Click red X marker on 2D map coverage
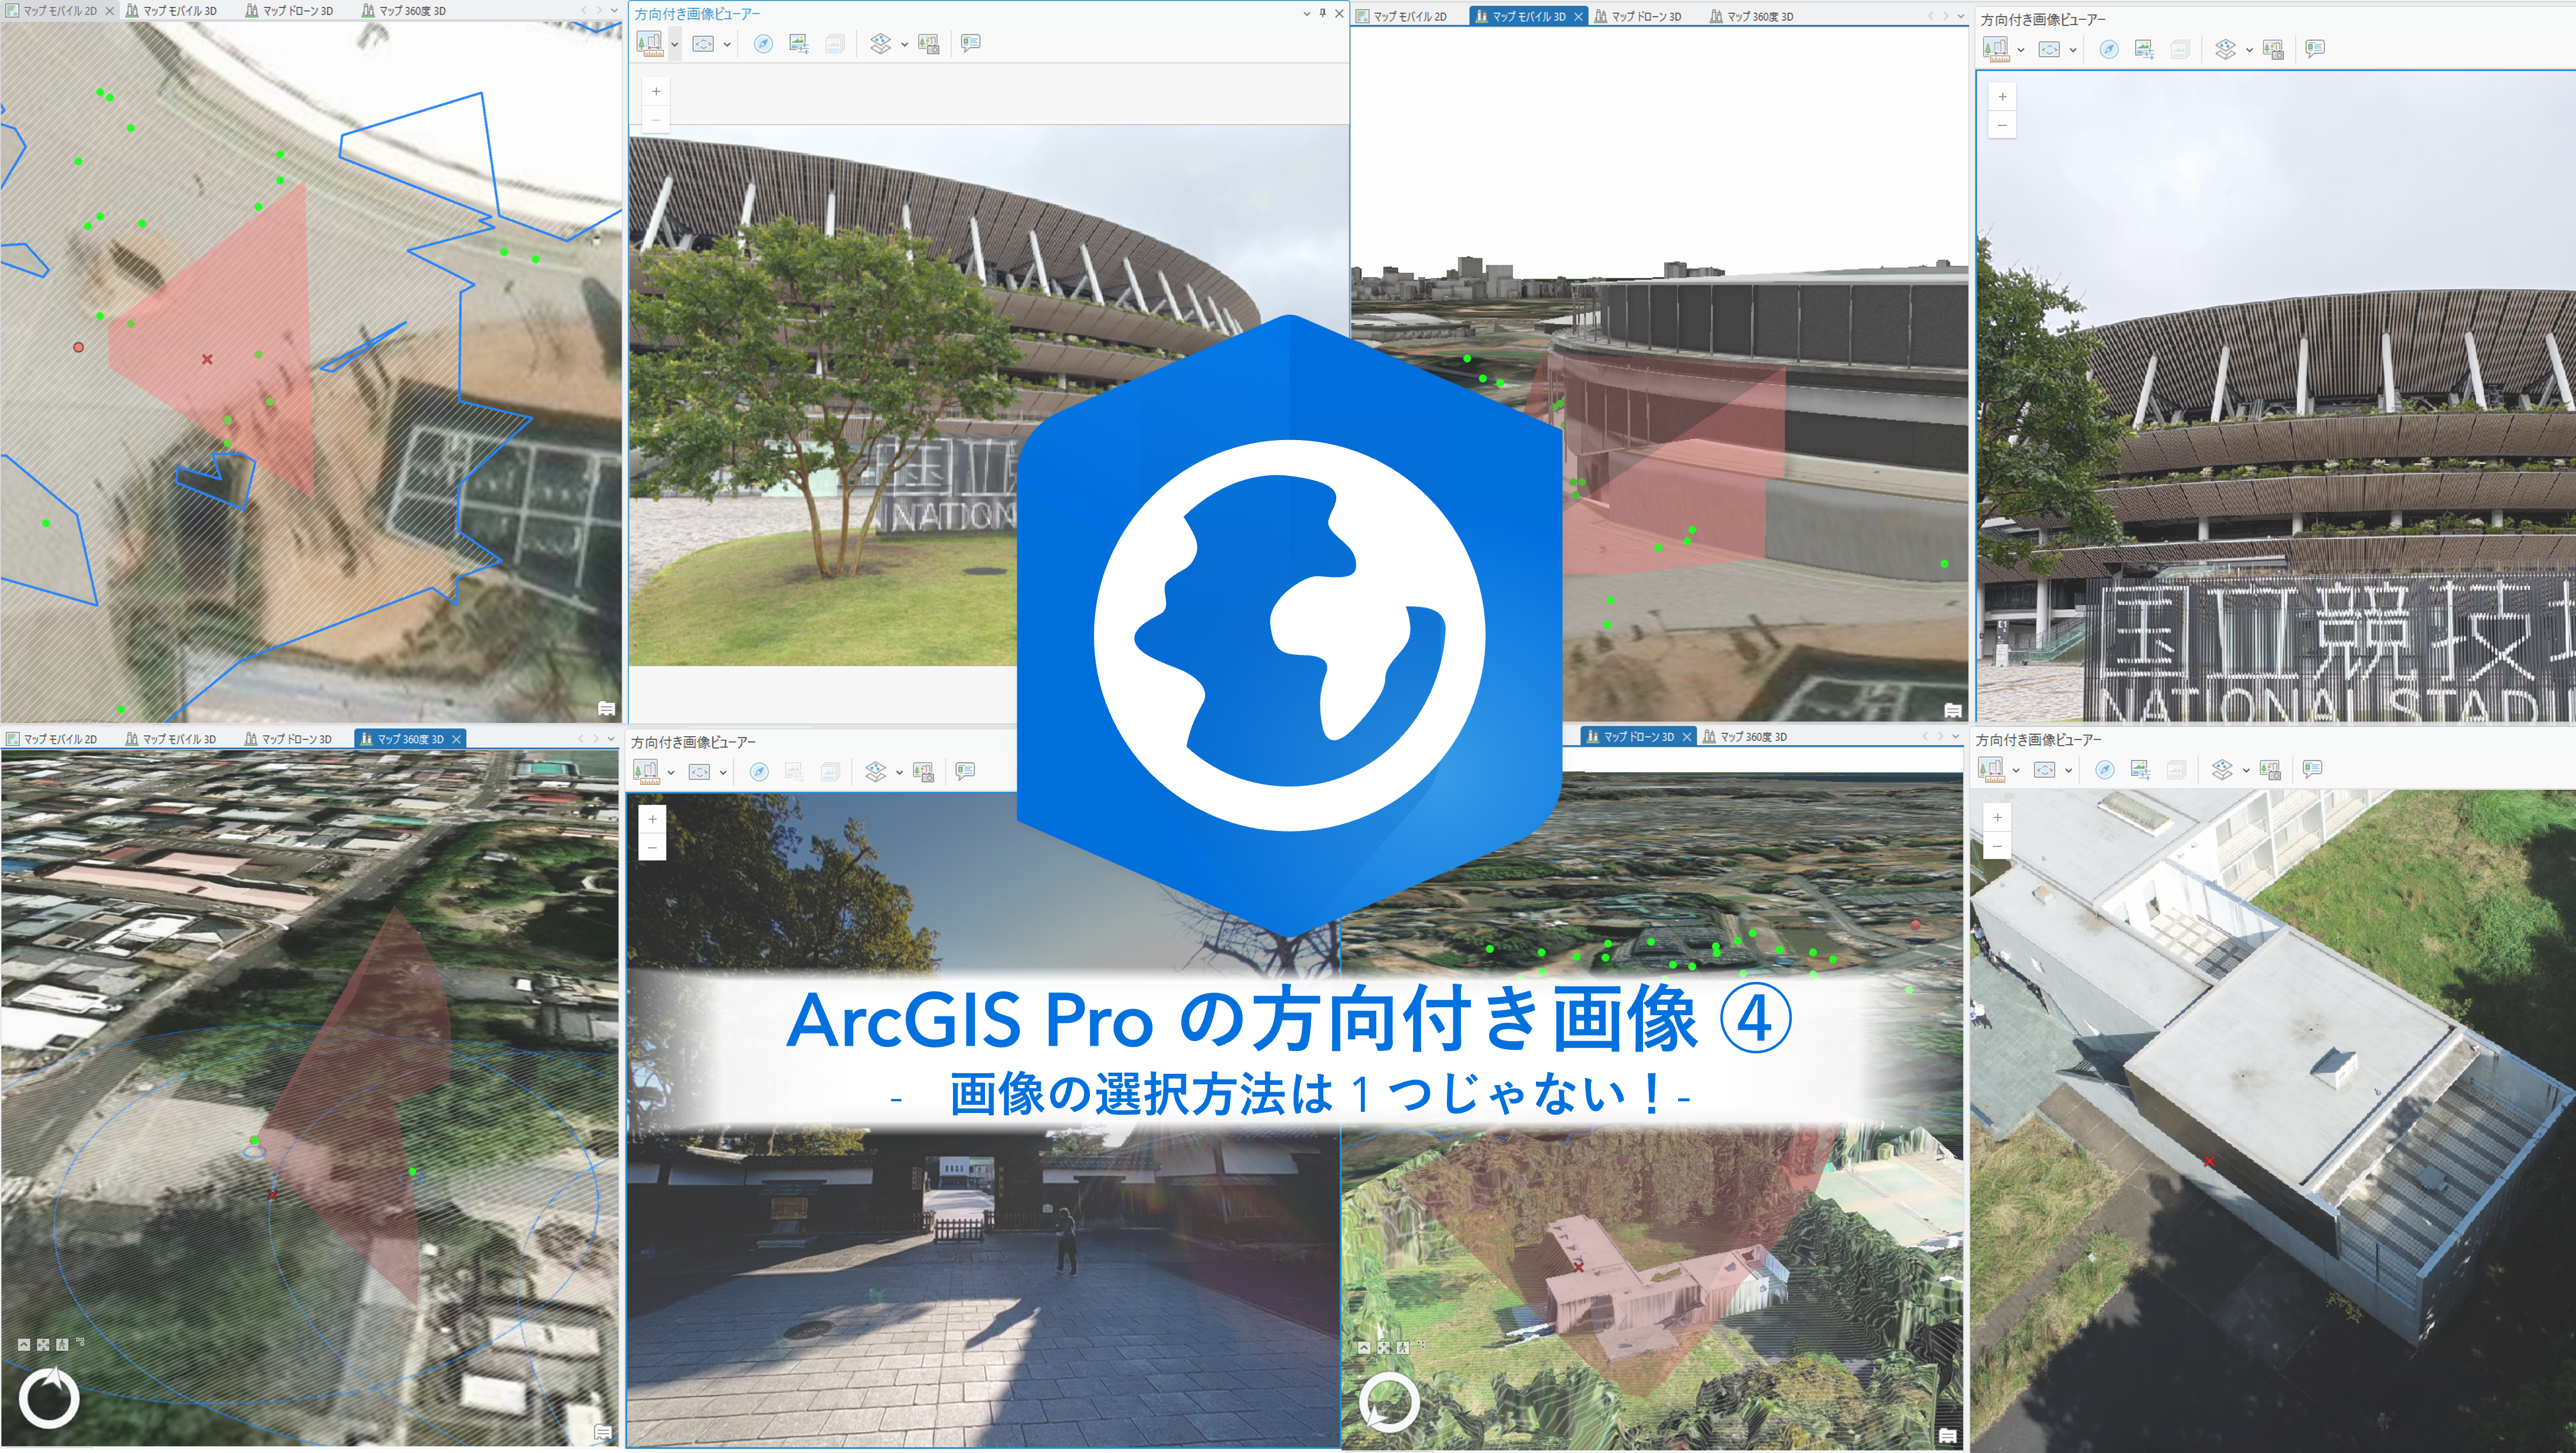This screenshot has height=1453, width=2576. click(x=207, y=359)
